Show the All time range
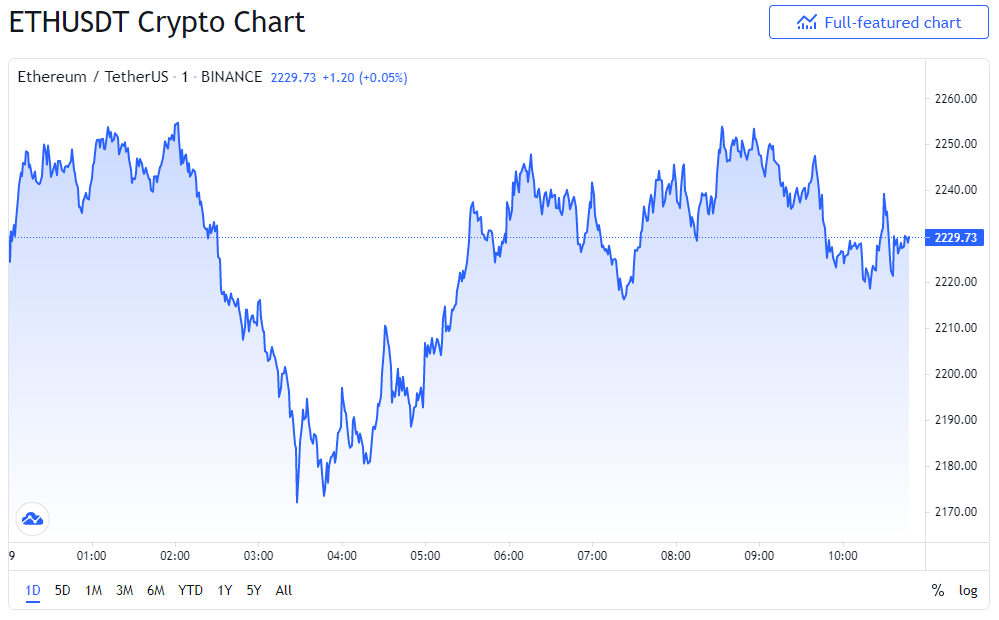This screenshot has width=999, height=620. pos(284,590)
